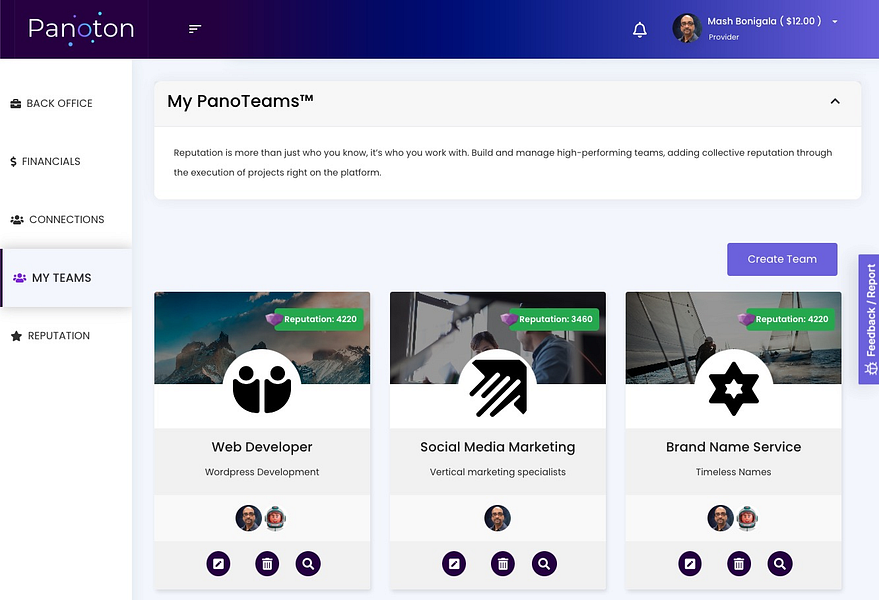Click the Create Team button
The image size is (879, 600).
coord(782,259)
